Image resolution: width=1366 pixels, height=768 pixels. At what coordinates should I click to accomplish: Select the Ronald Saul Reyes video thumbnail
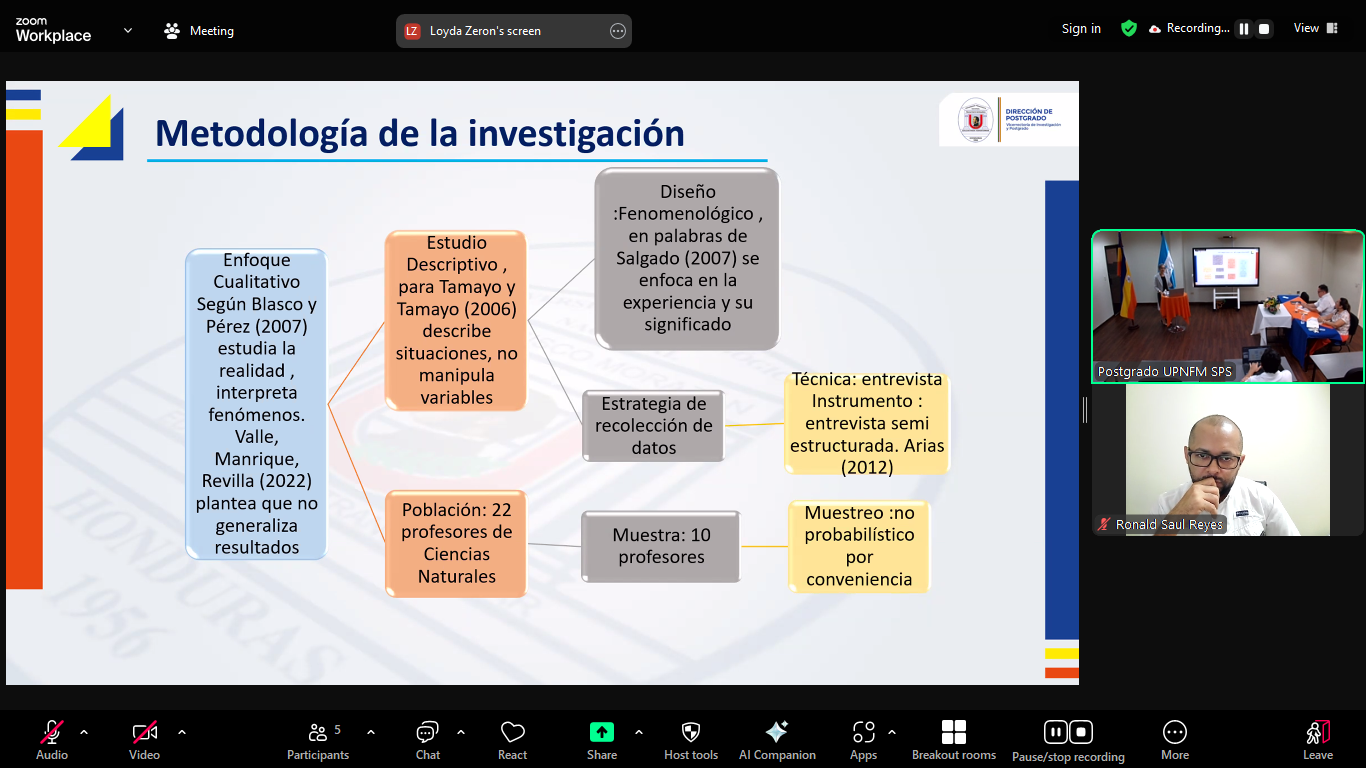1228,460
